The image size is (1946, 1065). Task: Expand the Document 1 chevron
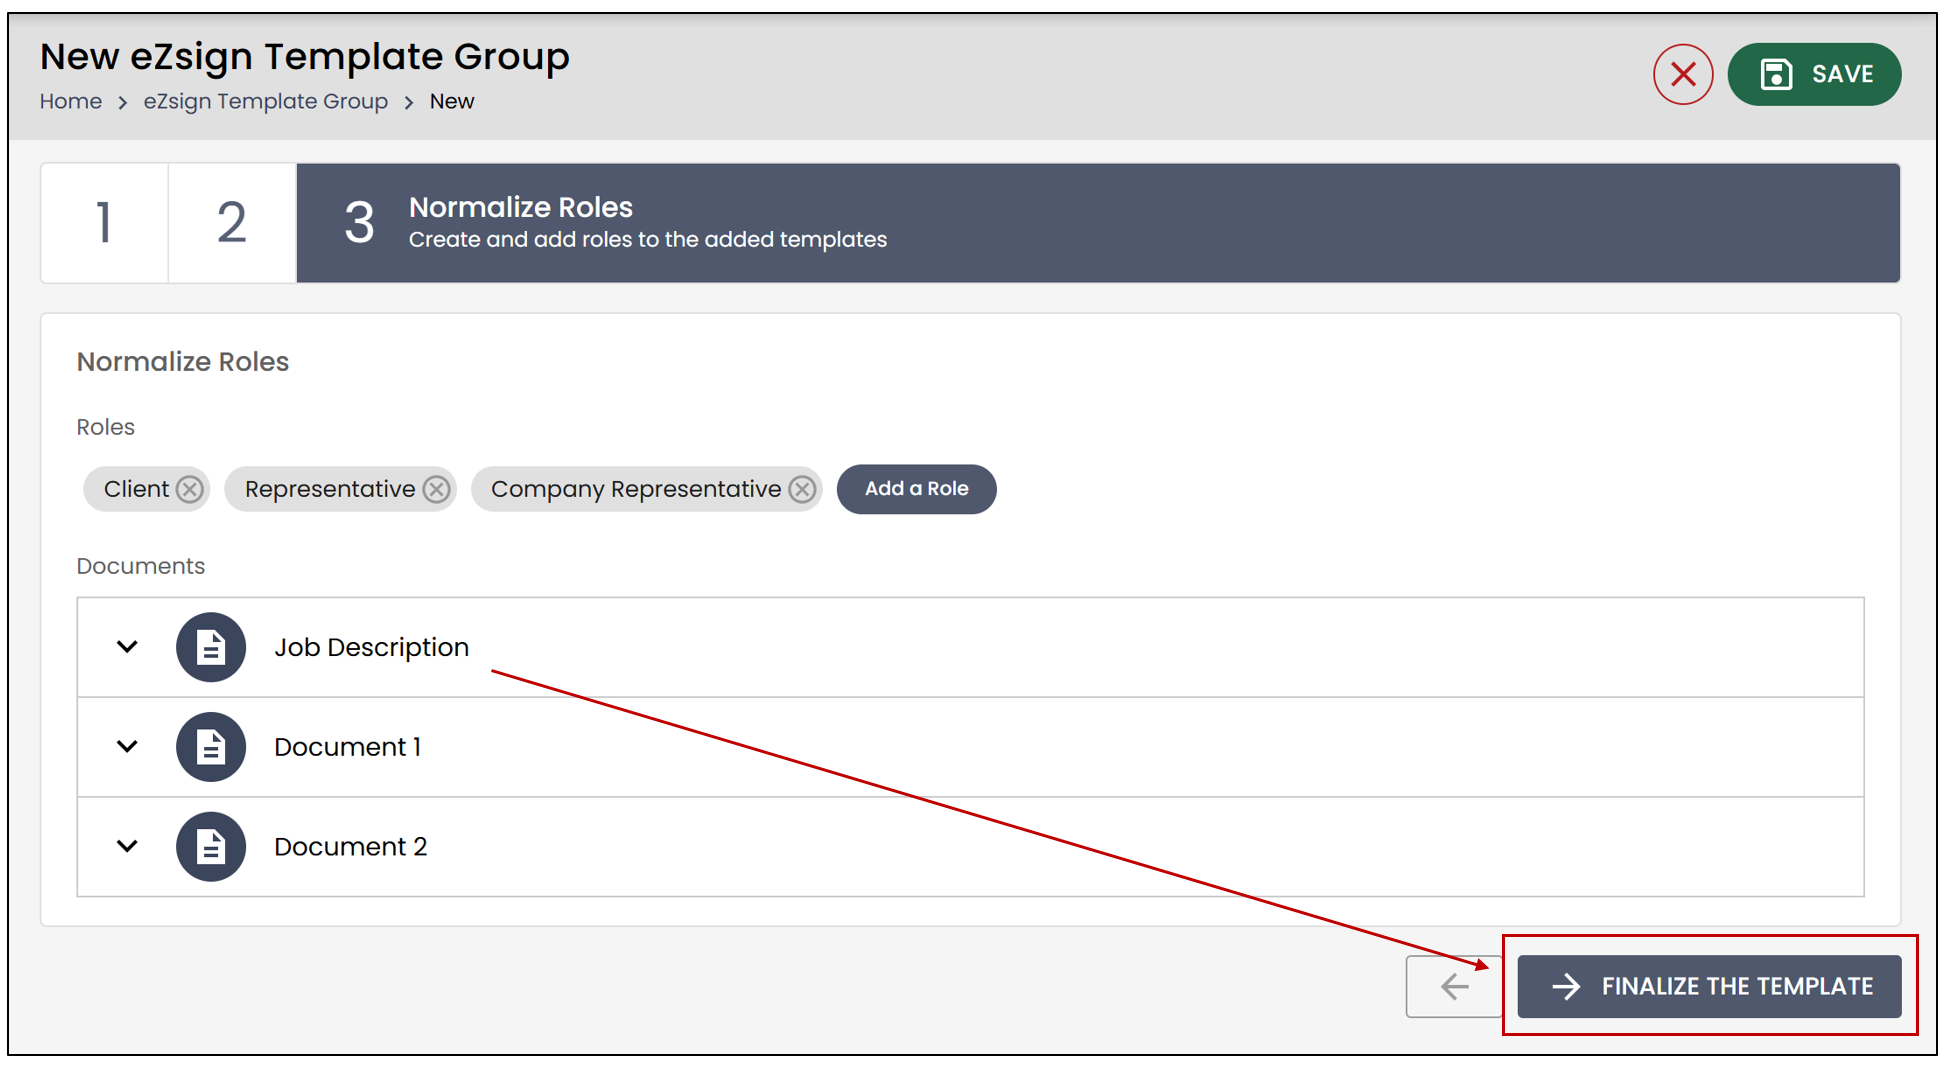pyautogui.click(x=127, y=747)
